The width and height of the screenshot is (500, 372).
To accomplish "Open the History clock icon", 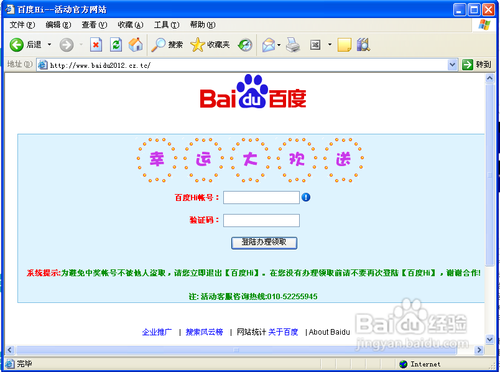I will click(245, 45).
